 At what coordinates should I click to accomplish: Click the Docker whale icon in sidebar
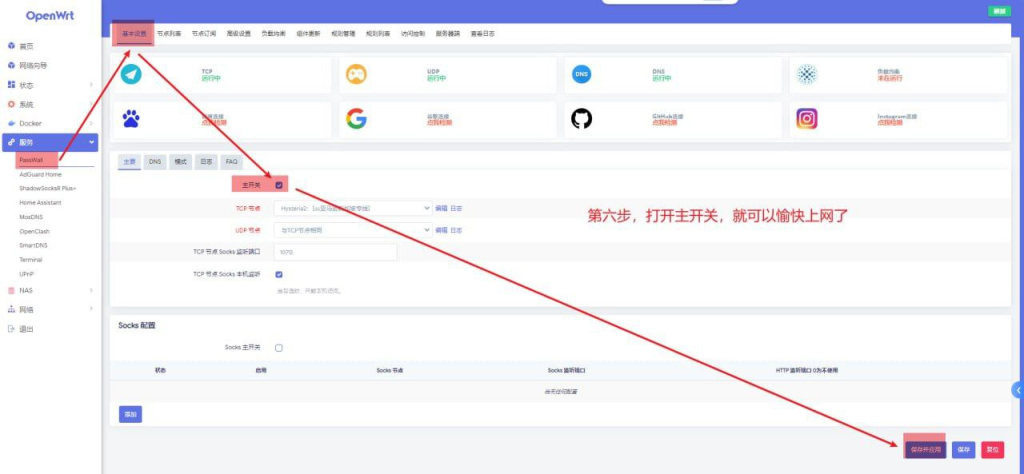coord(11,123)
